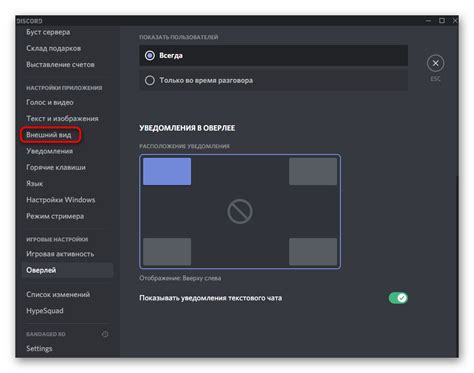The width and height of the screenshot is (474, 373).
Task: Open 'Язык' settings section
Action: [35, 184]
